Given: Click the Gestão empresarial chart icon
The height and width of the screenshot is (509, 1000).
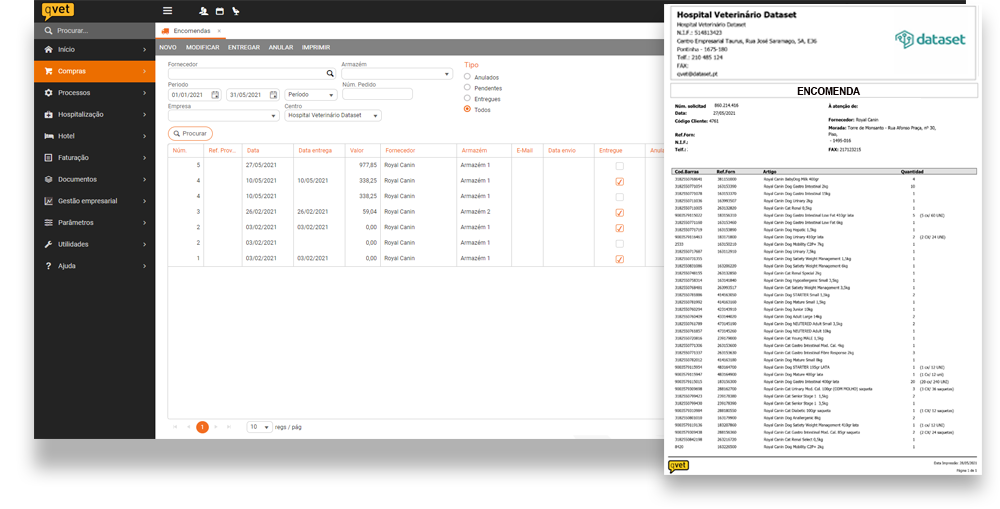Looking at the screenshot, I should [x=48, y=201].
